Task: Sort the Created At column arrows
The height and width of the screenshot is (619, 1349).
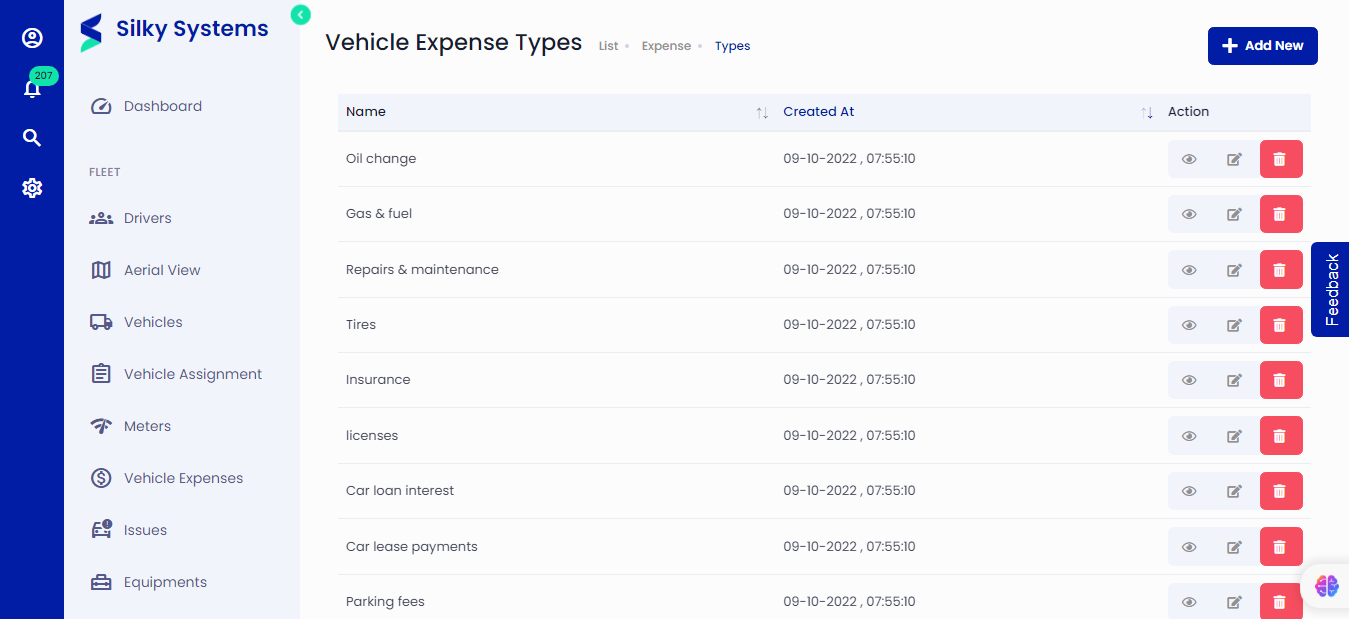Action: pyautogui.click(x=1146, y=112)
